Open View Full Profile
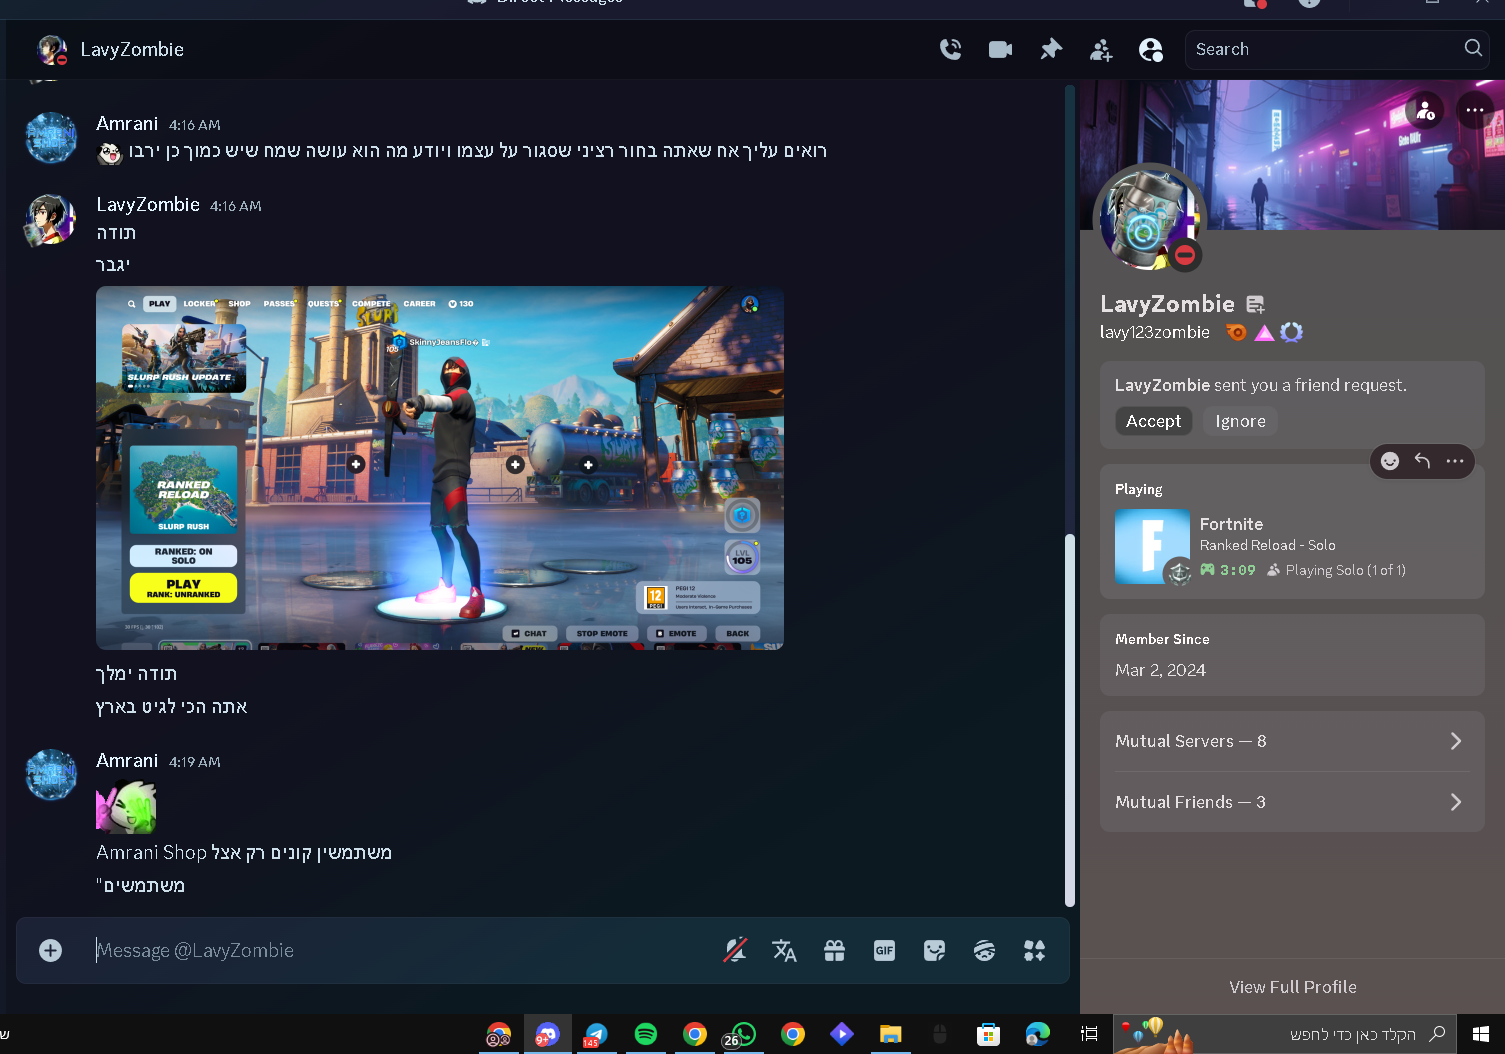 click(x=1292, y=987)
